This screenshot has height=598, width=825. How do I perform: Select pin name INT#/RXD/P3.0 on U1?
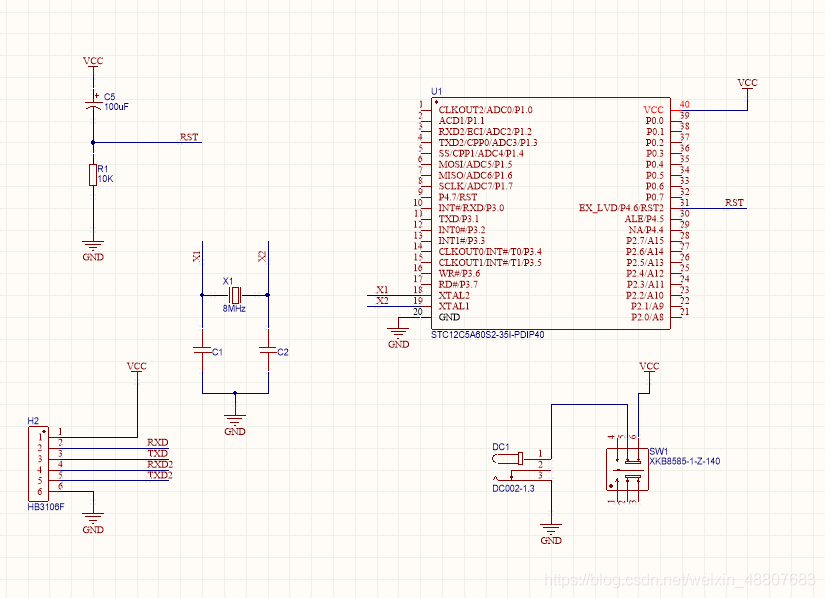coord(471,208)
